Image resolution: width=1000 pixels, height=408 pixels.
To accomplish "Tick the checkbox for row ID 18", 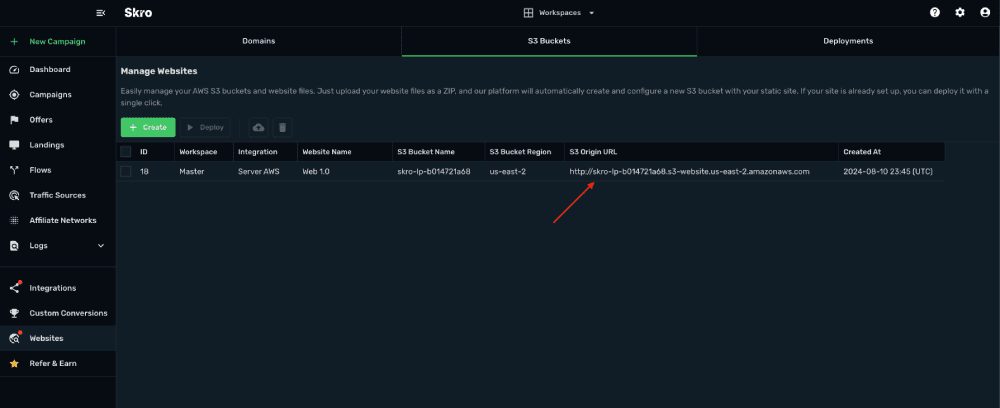I will coord(126,171).
